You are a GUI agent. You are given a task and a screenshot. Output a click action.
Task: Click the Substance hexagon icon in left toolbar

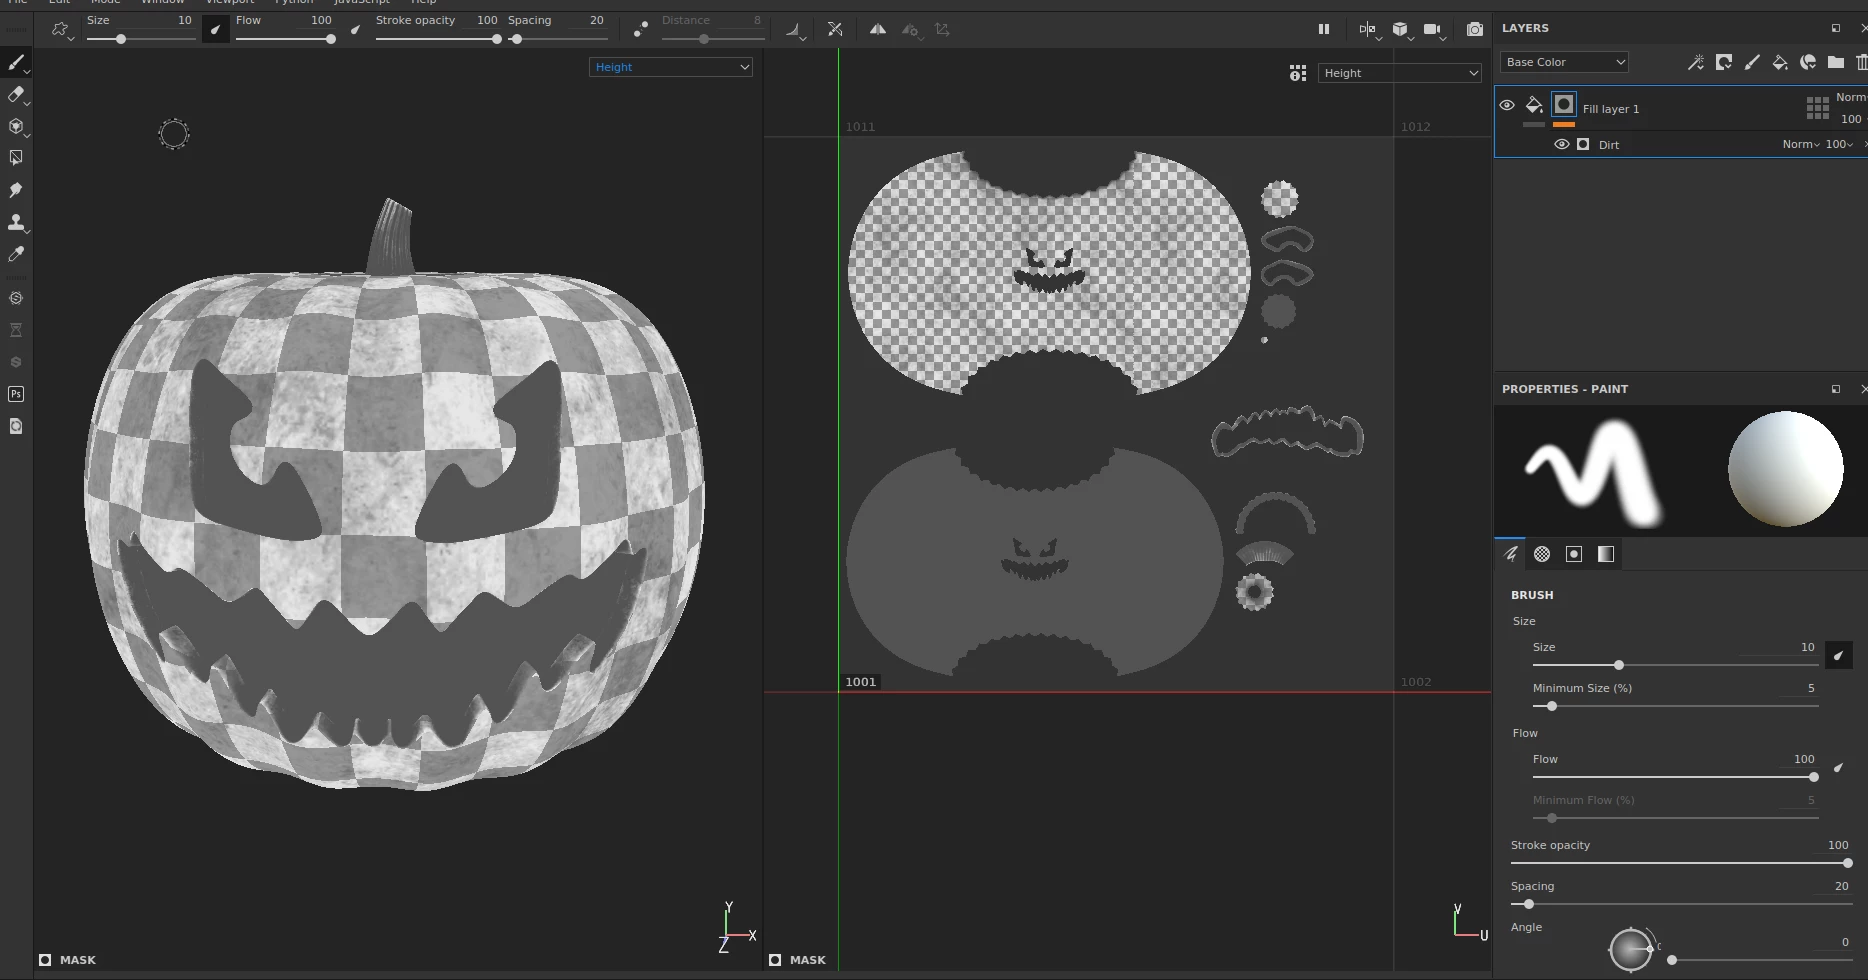coord(16,298)
